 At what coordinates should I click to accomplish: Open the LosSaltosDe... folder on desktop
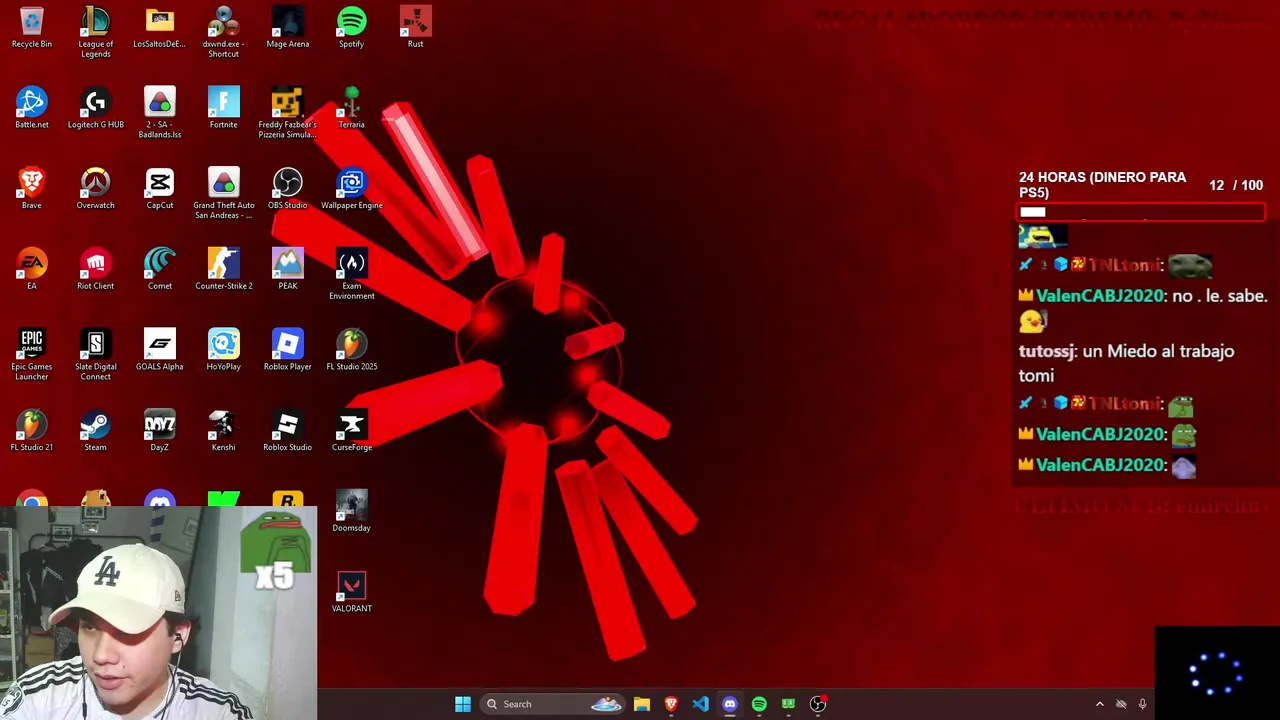point(160,28)
